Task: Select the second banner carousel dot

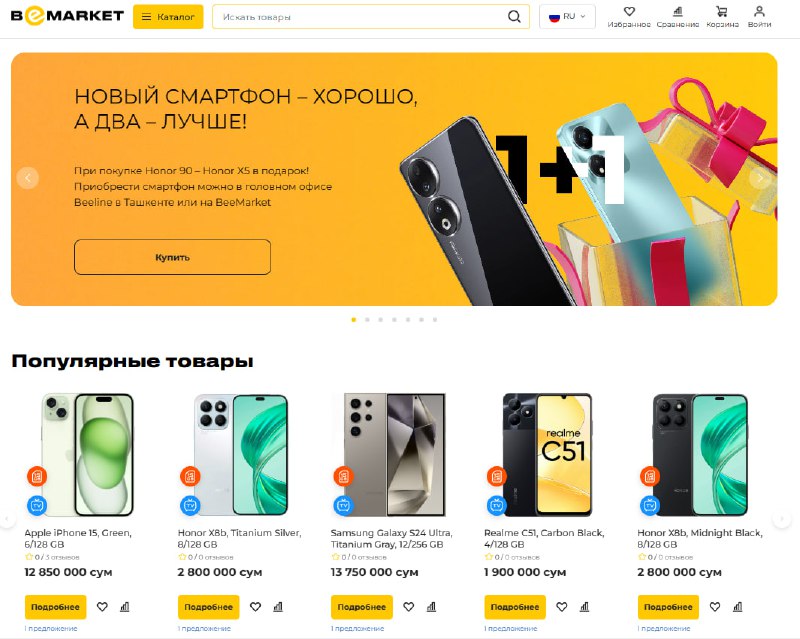Action: 367,320
